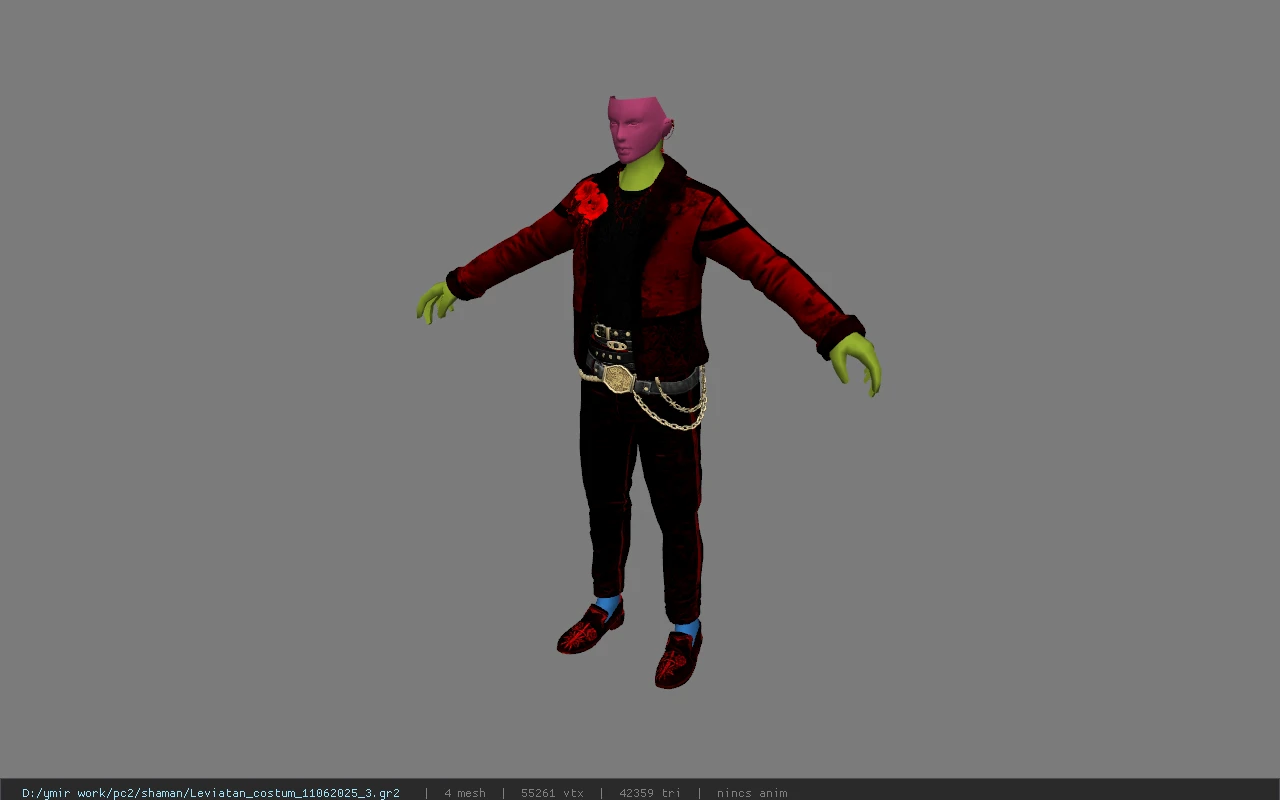
Task: Click the gold belt buckle on the model
Action: point(618,378)
